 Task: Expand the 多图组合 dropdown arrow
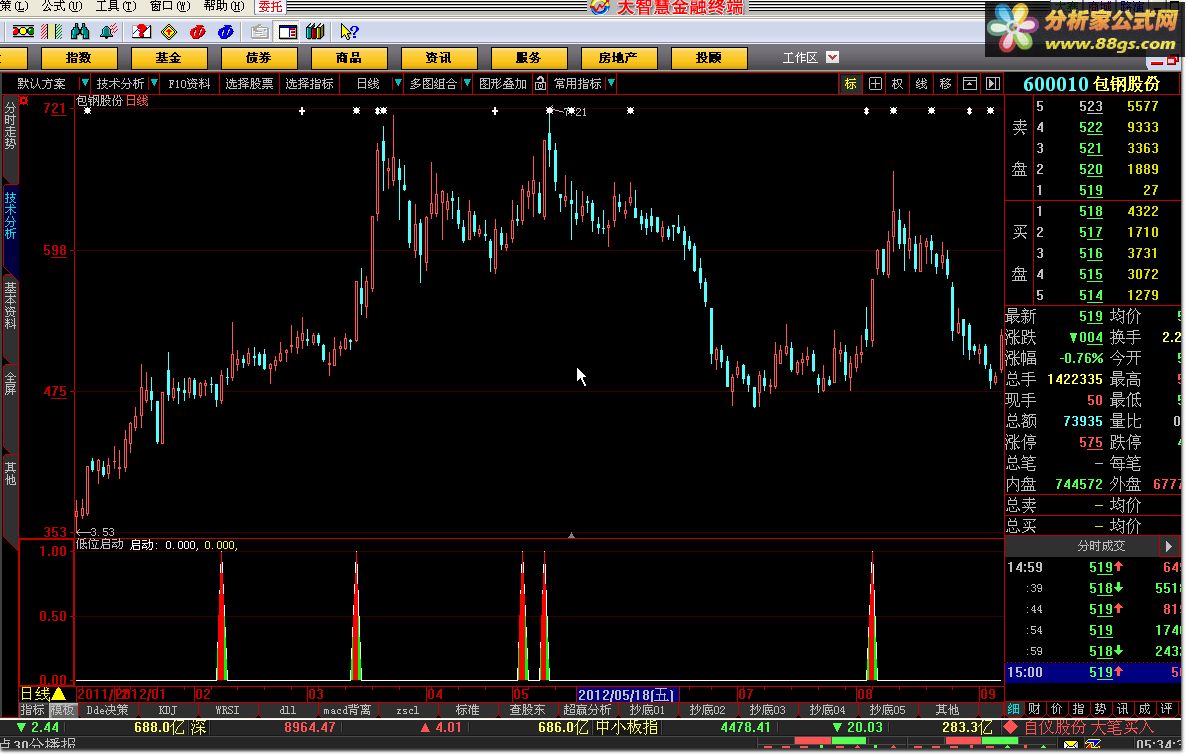pyautogui.click(x=467, y=83)
